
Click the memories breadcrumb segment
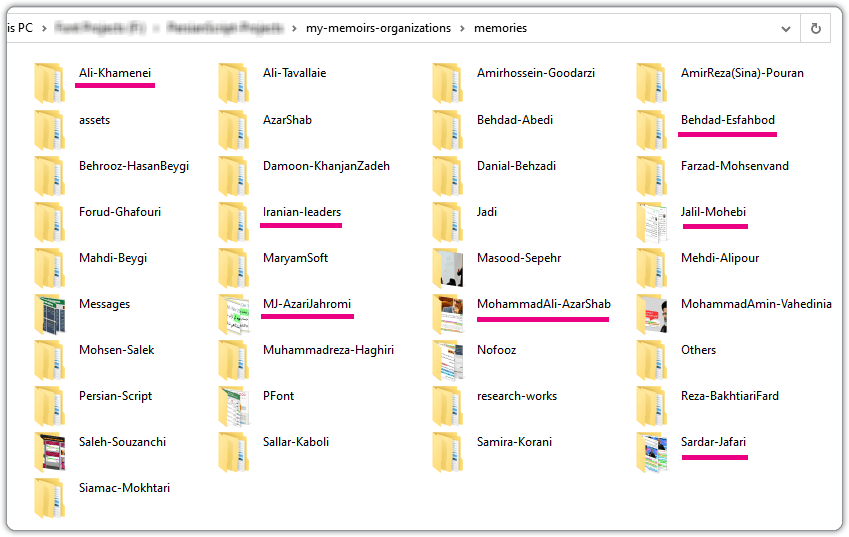click(500, 28)
